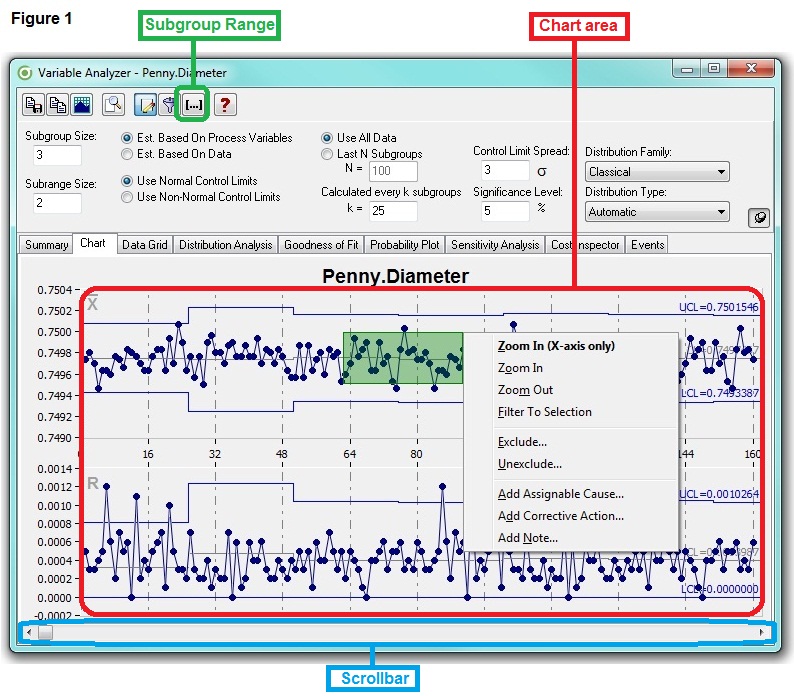Viewport: 794px width, 696px height.
Task: Toggle the pencil edit icon
Action: click(146, 105)
